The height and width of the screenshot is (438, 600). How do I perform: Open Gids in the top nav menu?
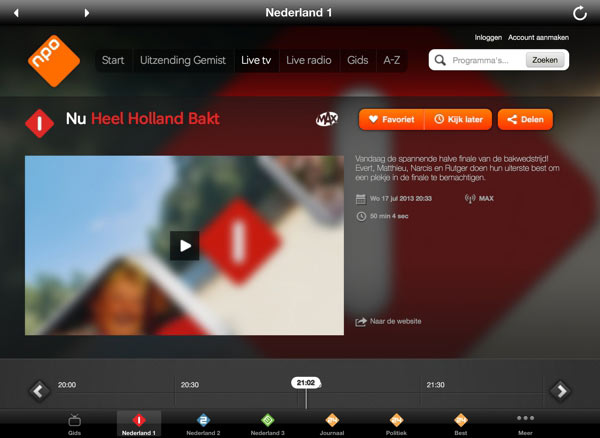pos(358,60)
